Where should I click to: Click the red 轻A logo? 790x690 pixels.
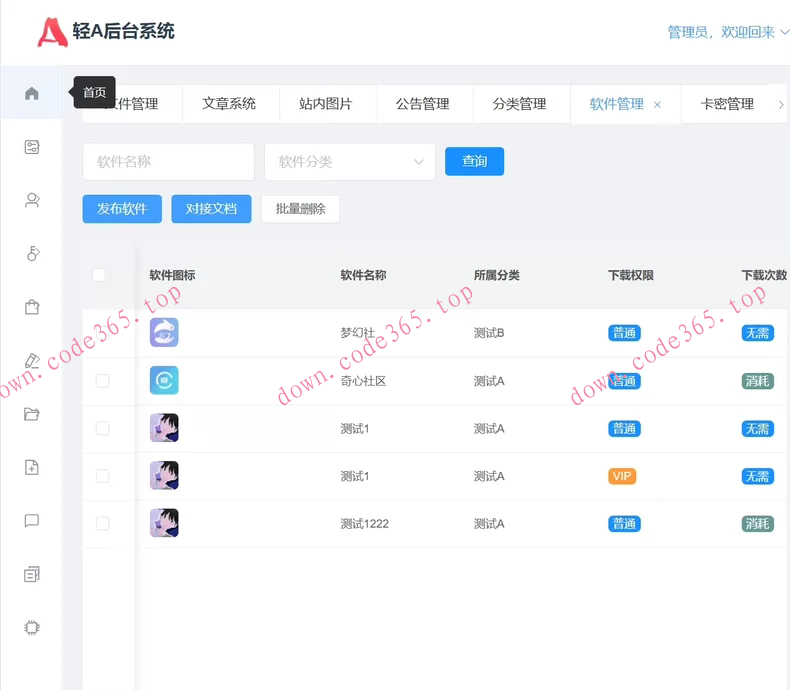[x=52, y=32]
